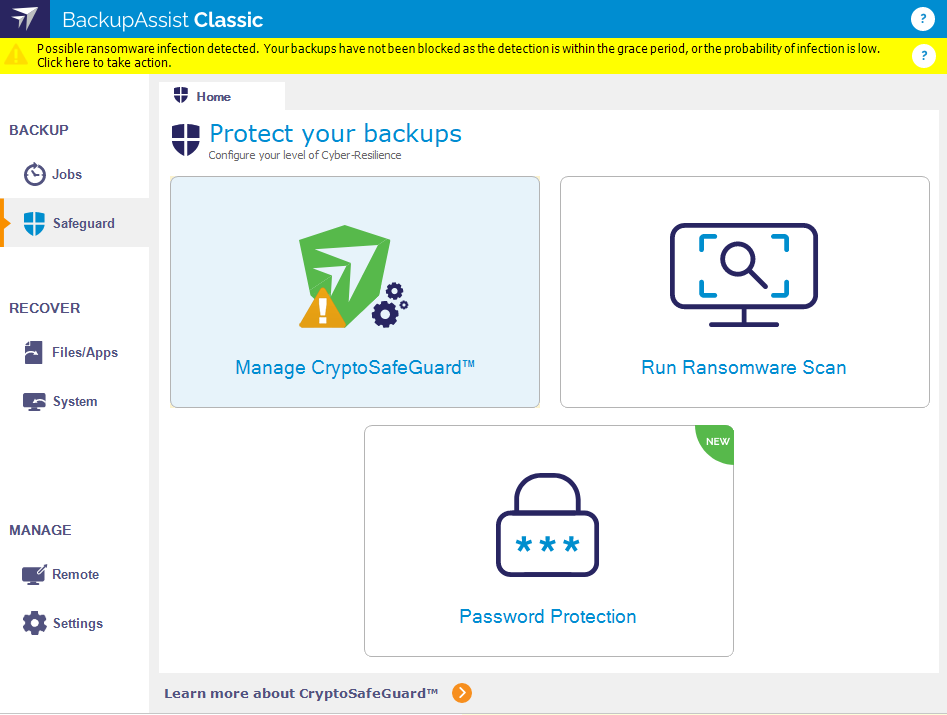This screenshot has height=715, width=947.
Task: Click the System monitor icon
Action: tap(34, 402)
